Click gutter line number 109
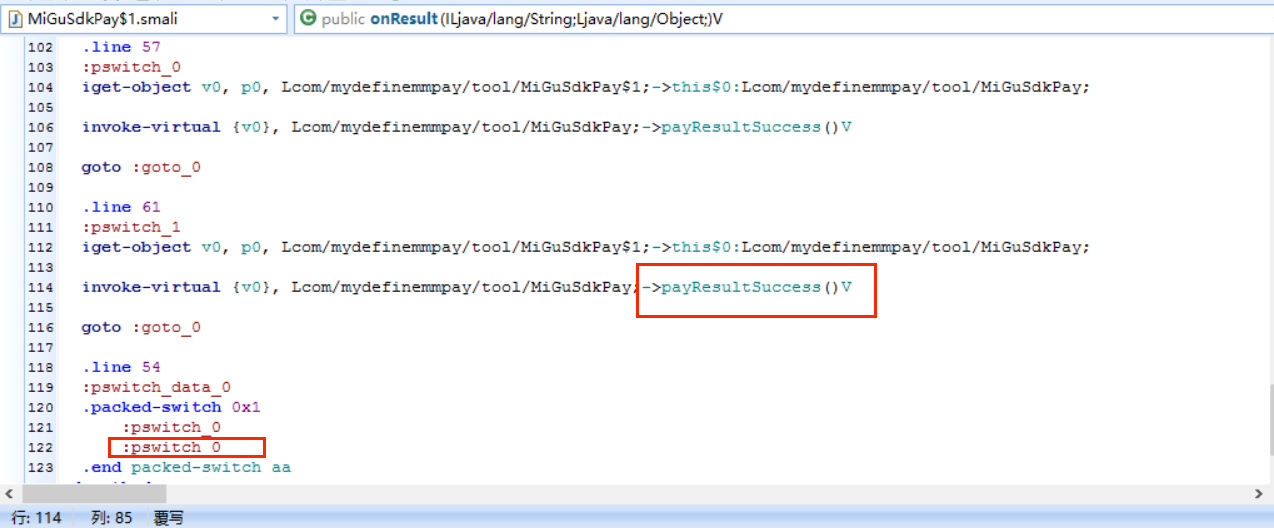 (x=41, y=187)
